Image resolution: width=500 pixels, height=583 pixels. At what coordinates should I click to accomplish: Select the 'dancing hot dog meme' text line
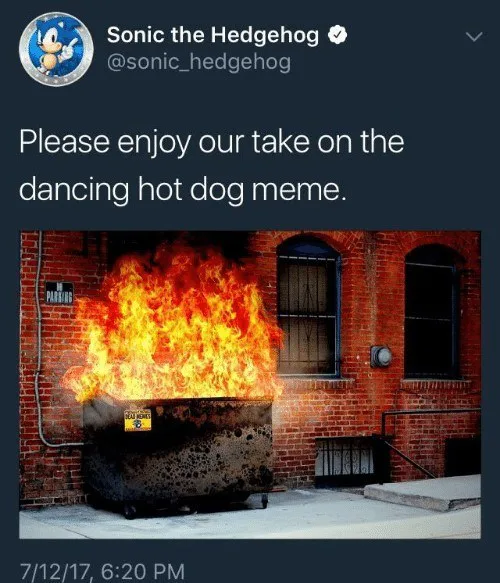[183, 190]
